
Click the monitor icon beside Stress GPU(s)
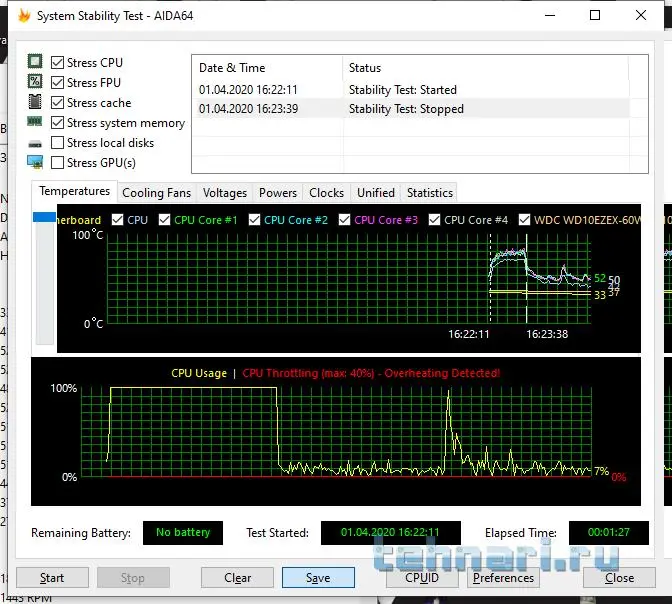pos(35,162)
